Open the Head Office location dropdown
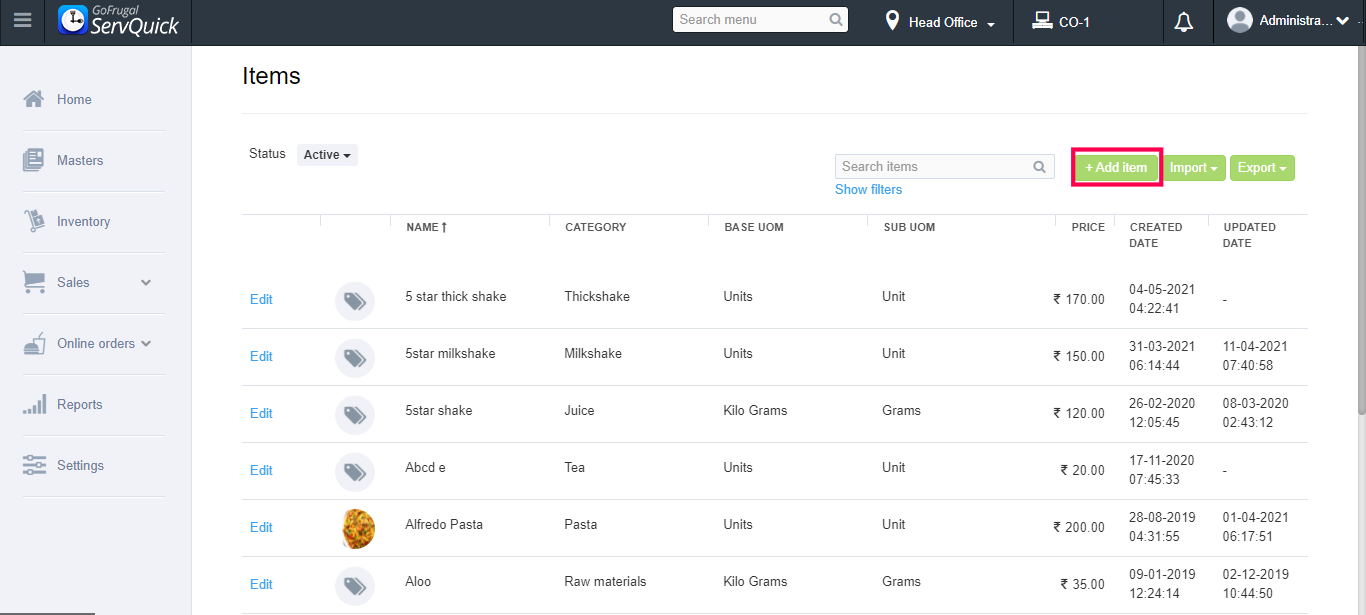Viewport: 1366px width, 615px height. [x=942, y=22]
